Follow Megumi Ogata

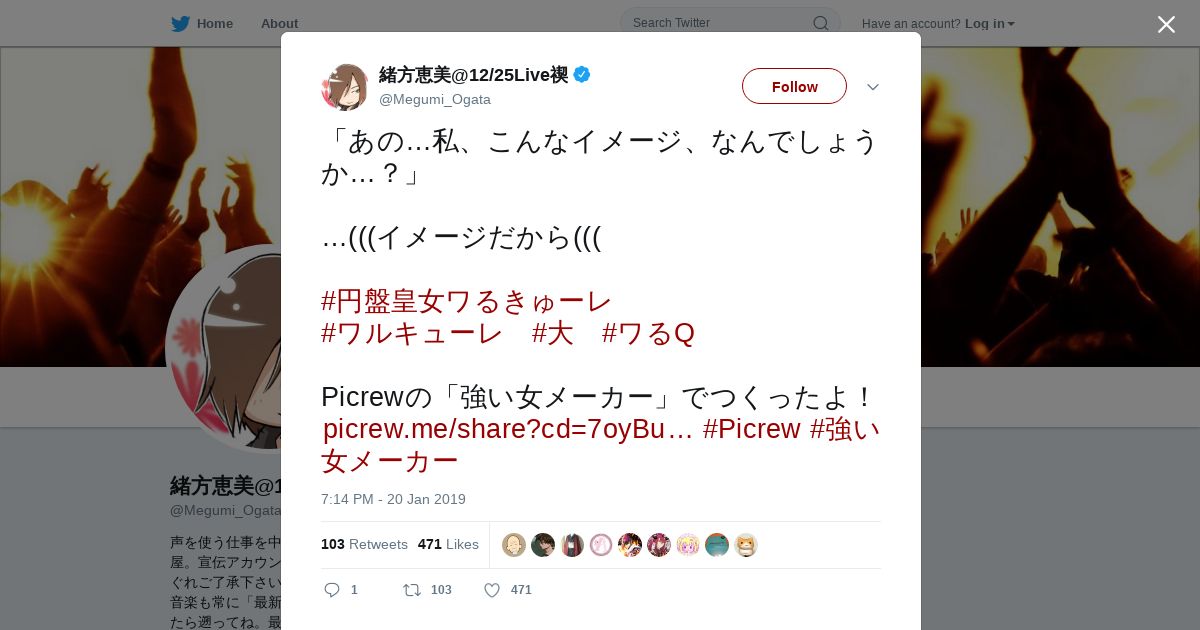point(794,86)
